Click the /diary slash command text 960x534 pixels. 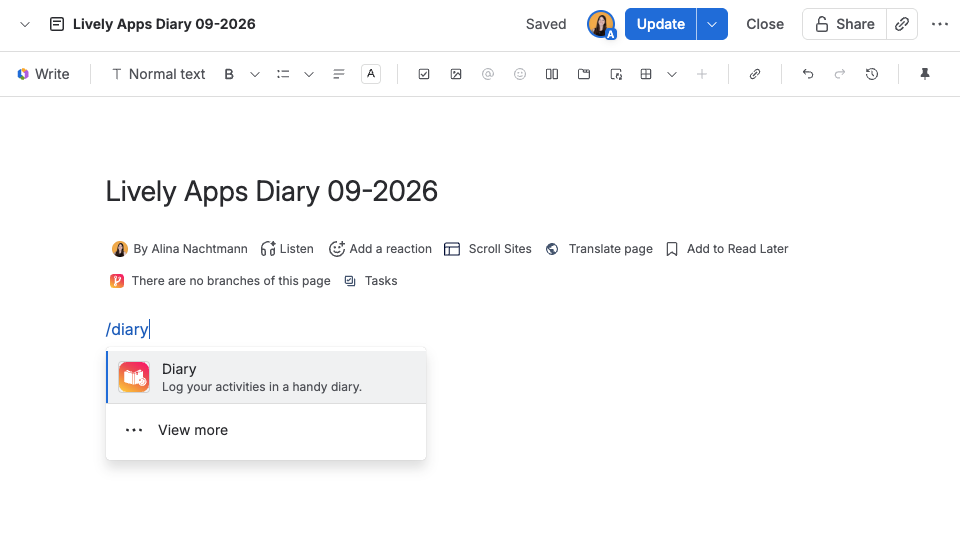point(127,329)
